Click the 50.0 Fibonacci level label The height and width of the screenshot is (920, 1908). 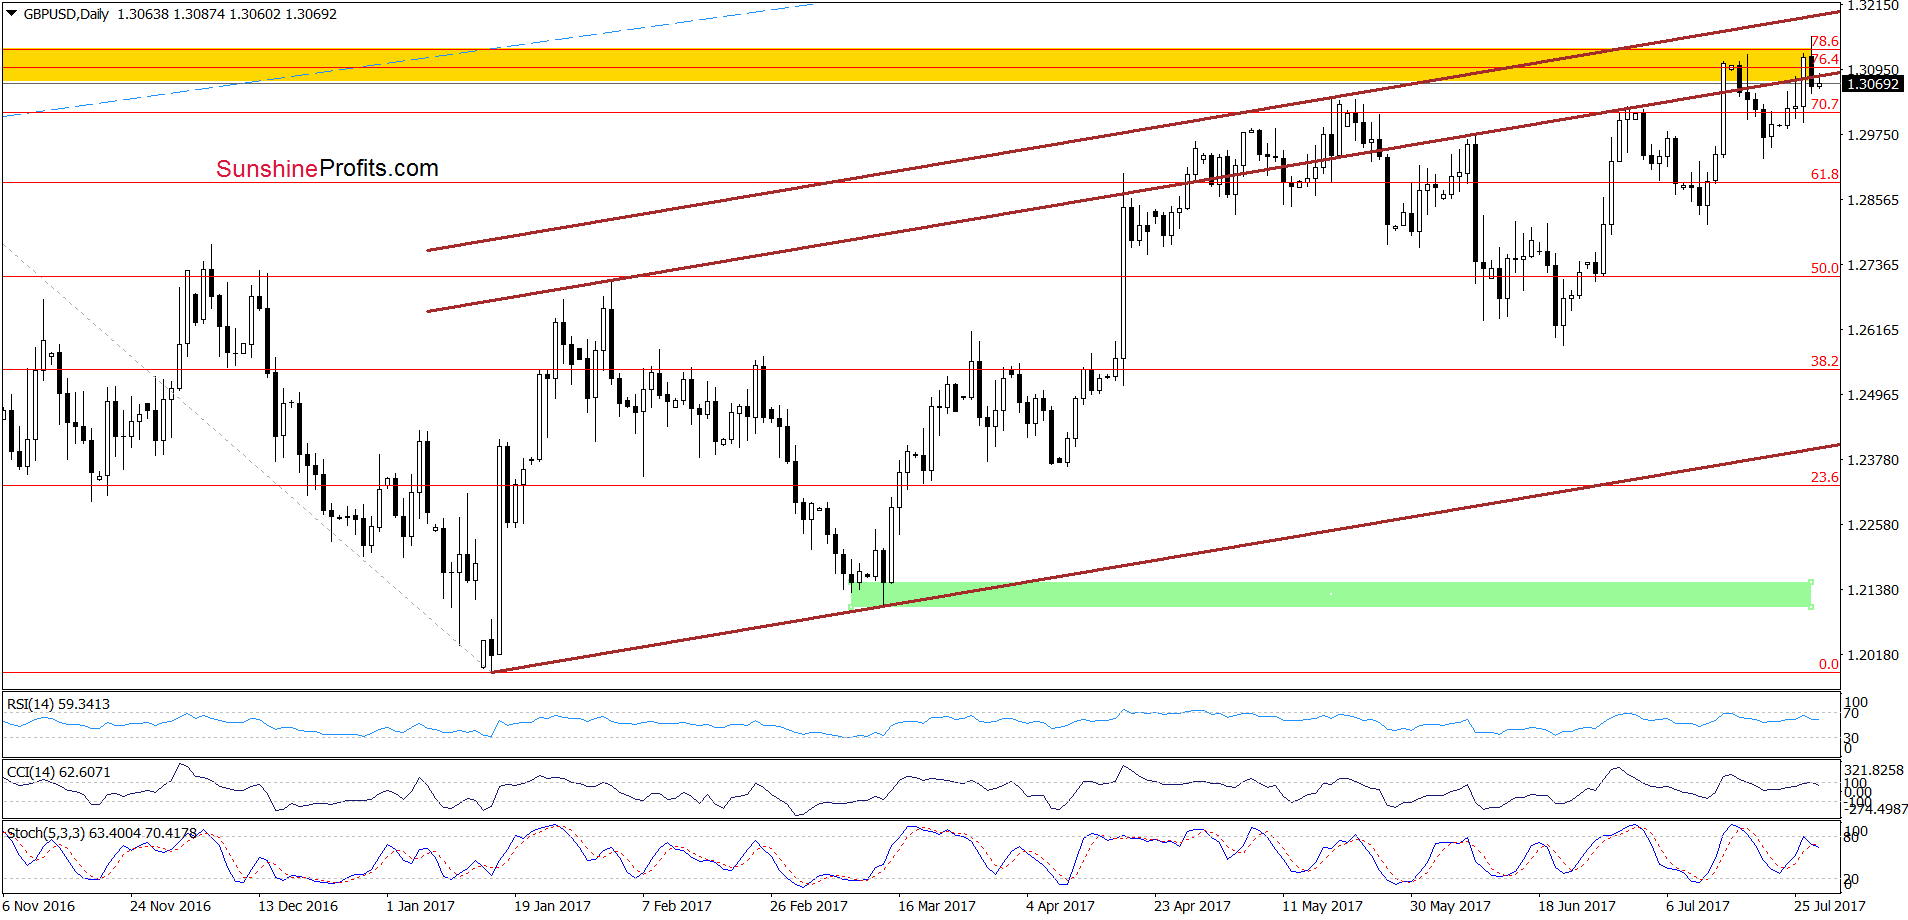(x=1825, y=268)
